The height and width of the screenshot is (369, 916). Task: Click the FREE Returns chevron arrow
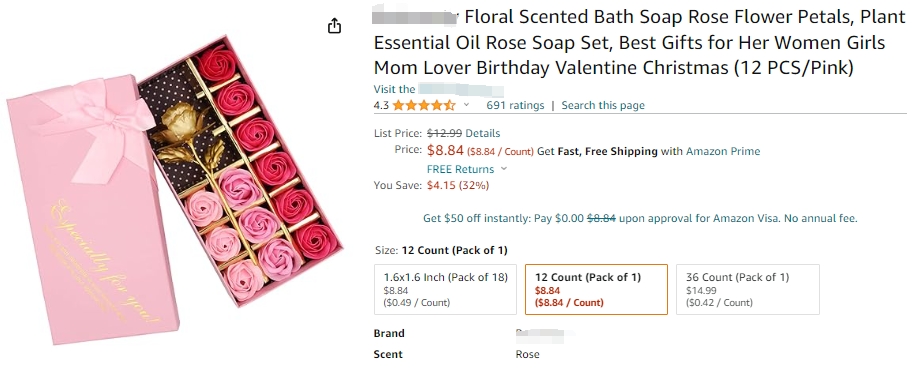coord(504,169)
